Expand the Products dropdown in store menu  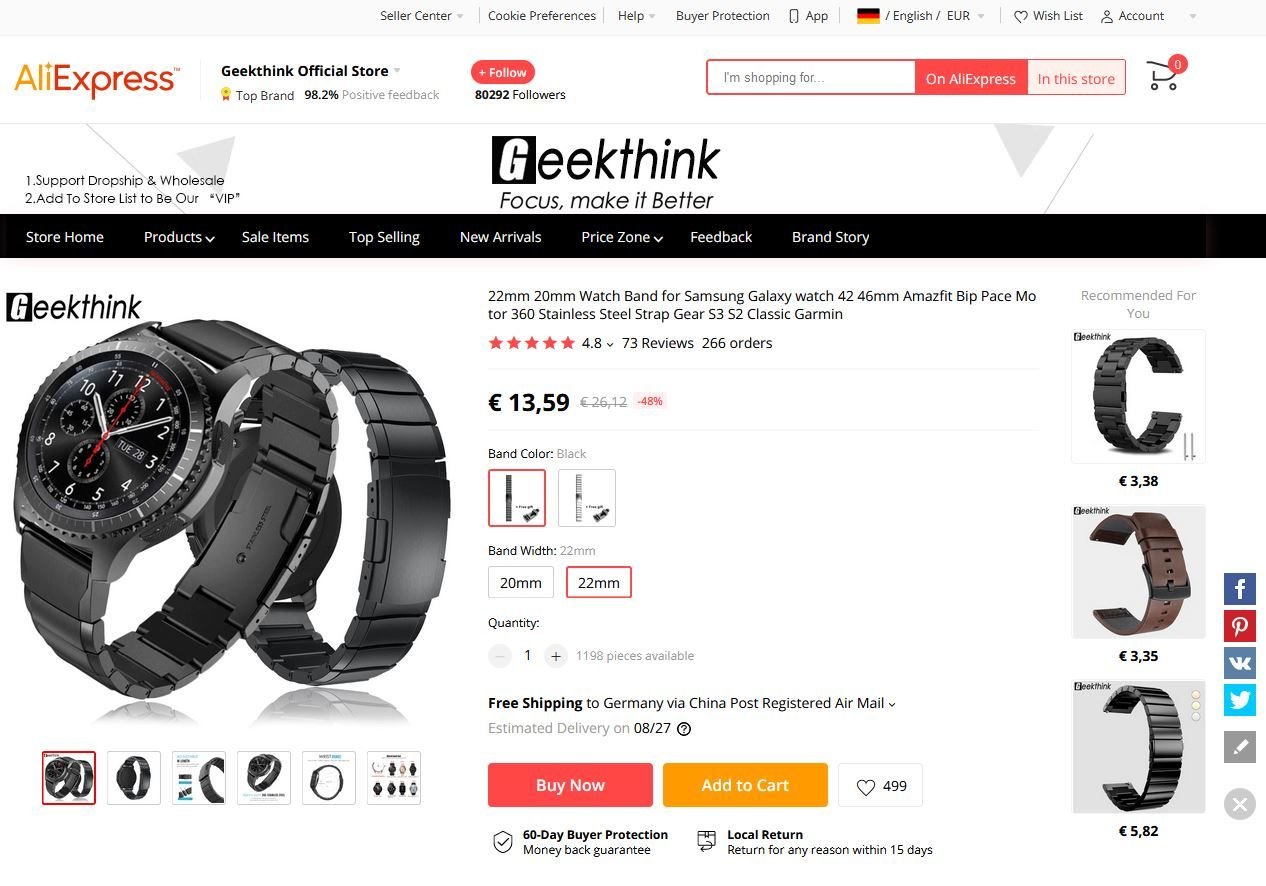[x=179, y=237]
